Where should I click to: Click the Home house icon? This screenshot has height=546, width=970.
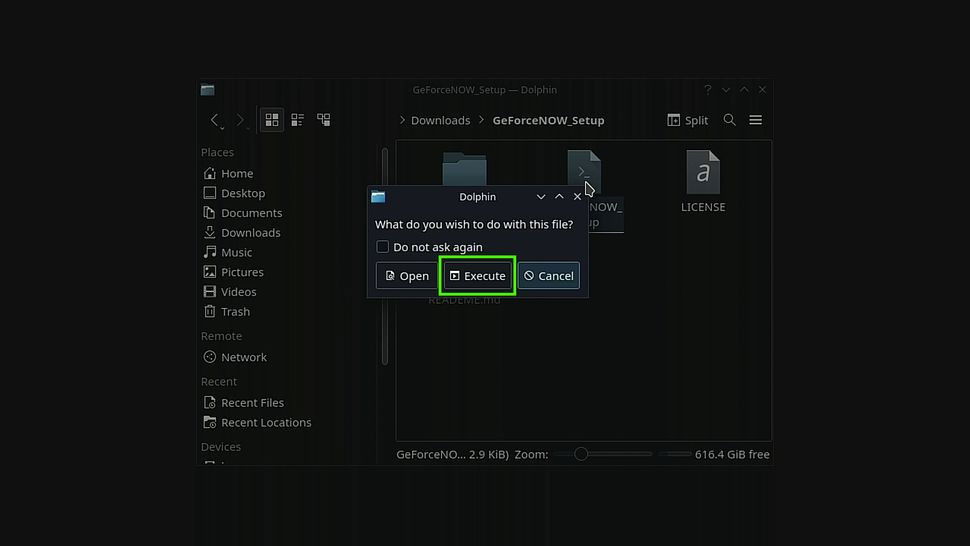(210, 173)
